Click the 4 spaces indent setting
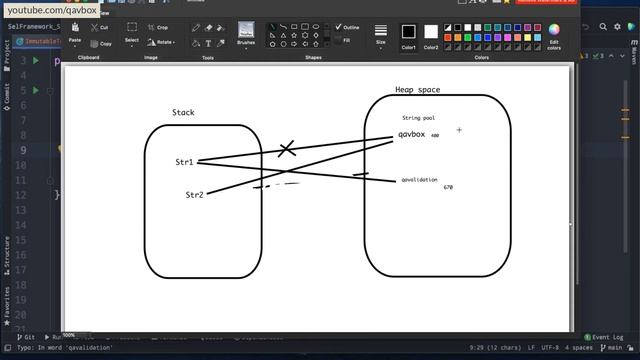This screenshot has width=640, height=360. pos(578,348)
